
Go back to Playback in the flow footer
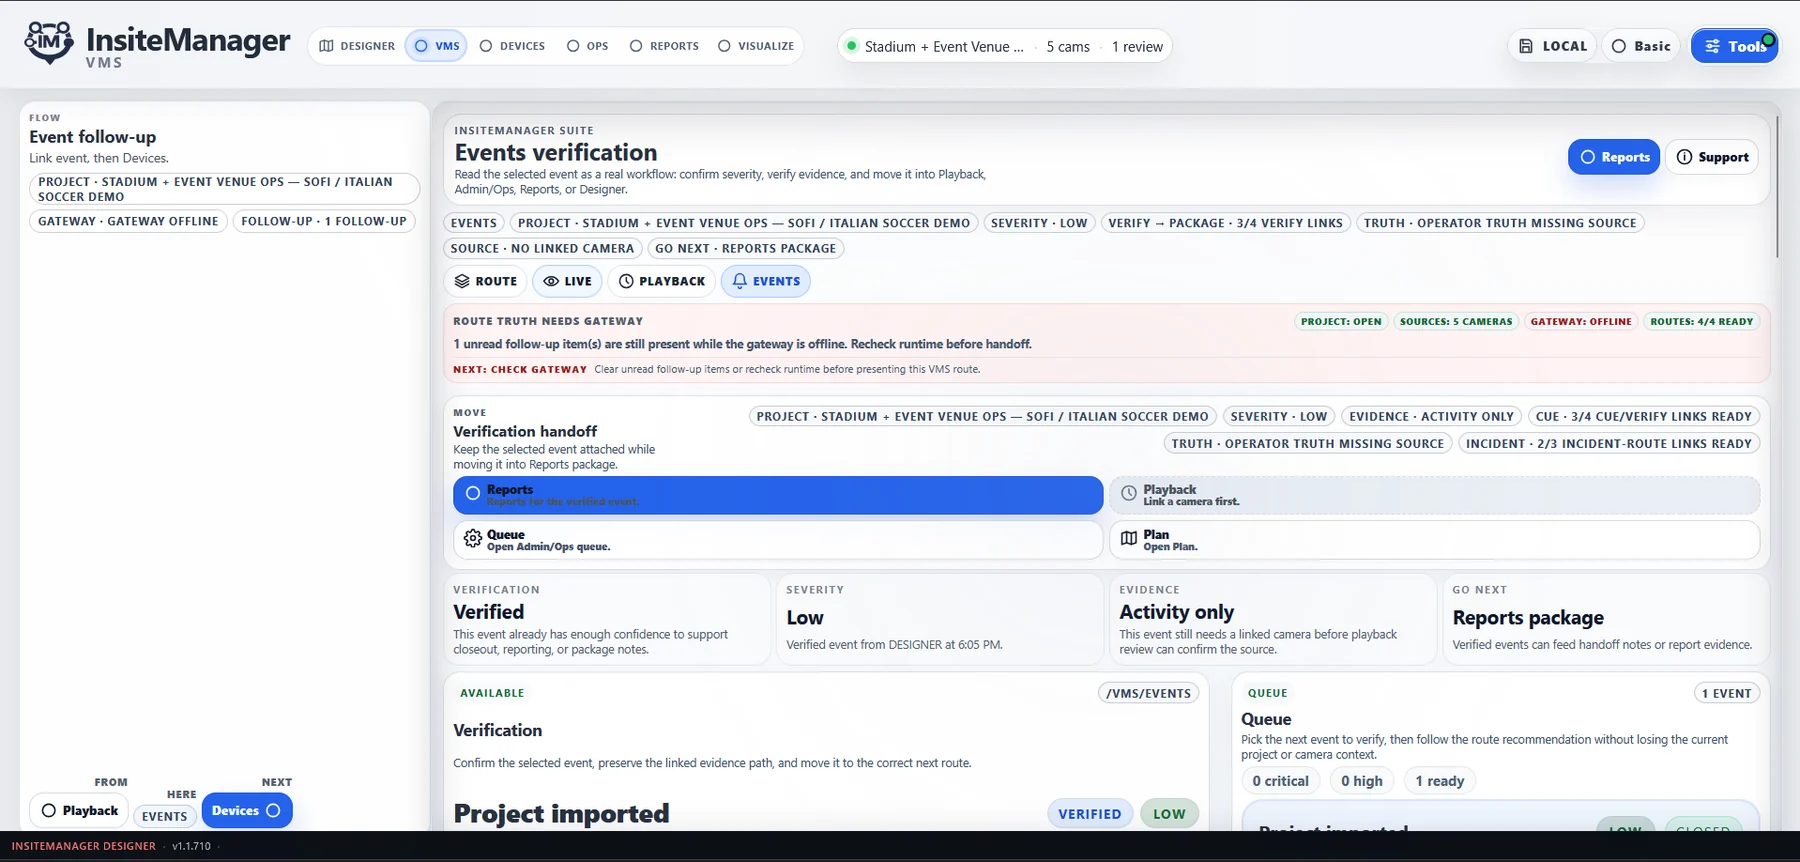click(x=80, y=810)
